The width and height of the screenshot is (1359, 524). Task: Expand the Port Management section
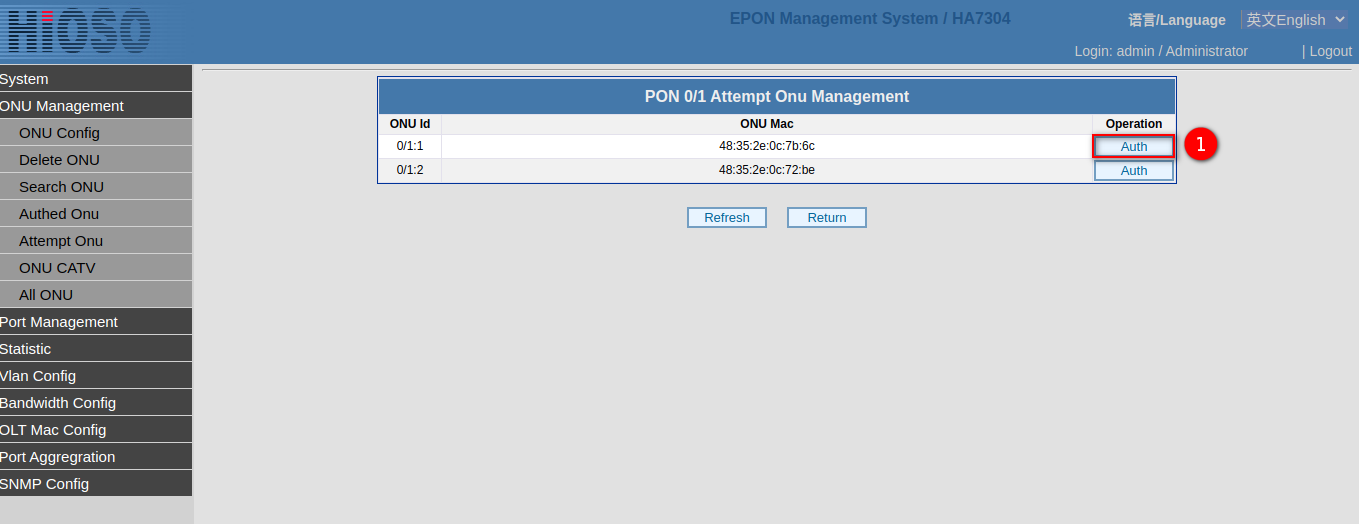[59, 322]
